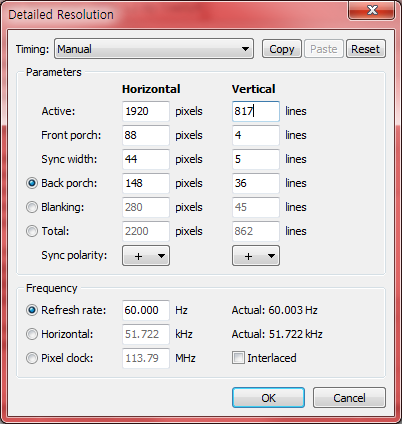Image resolution: width=402 pixels, height=424 pixels.
Task: Select the Total radio button
Action: (32, 231)
